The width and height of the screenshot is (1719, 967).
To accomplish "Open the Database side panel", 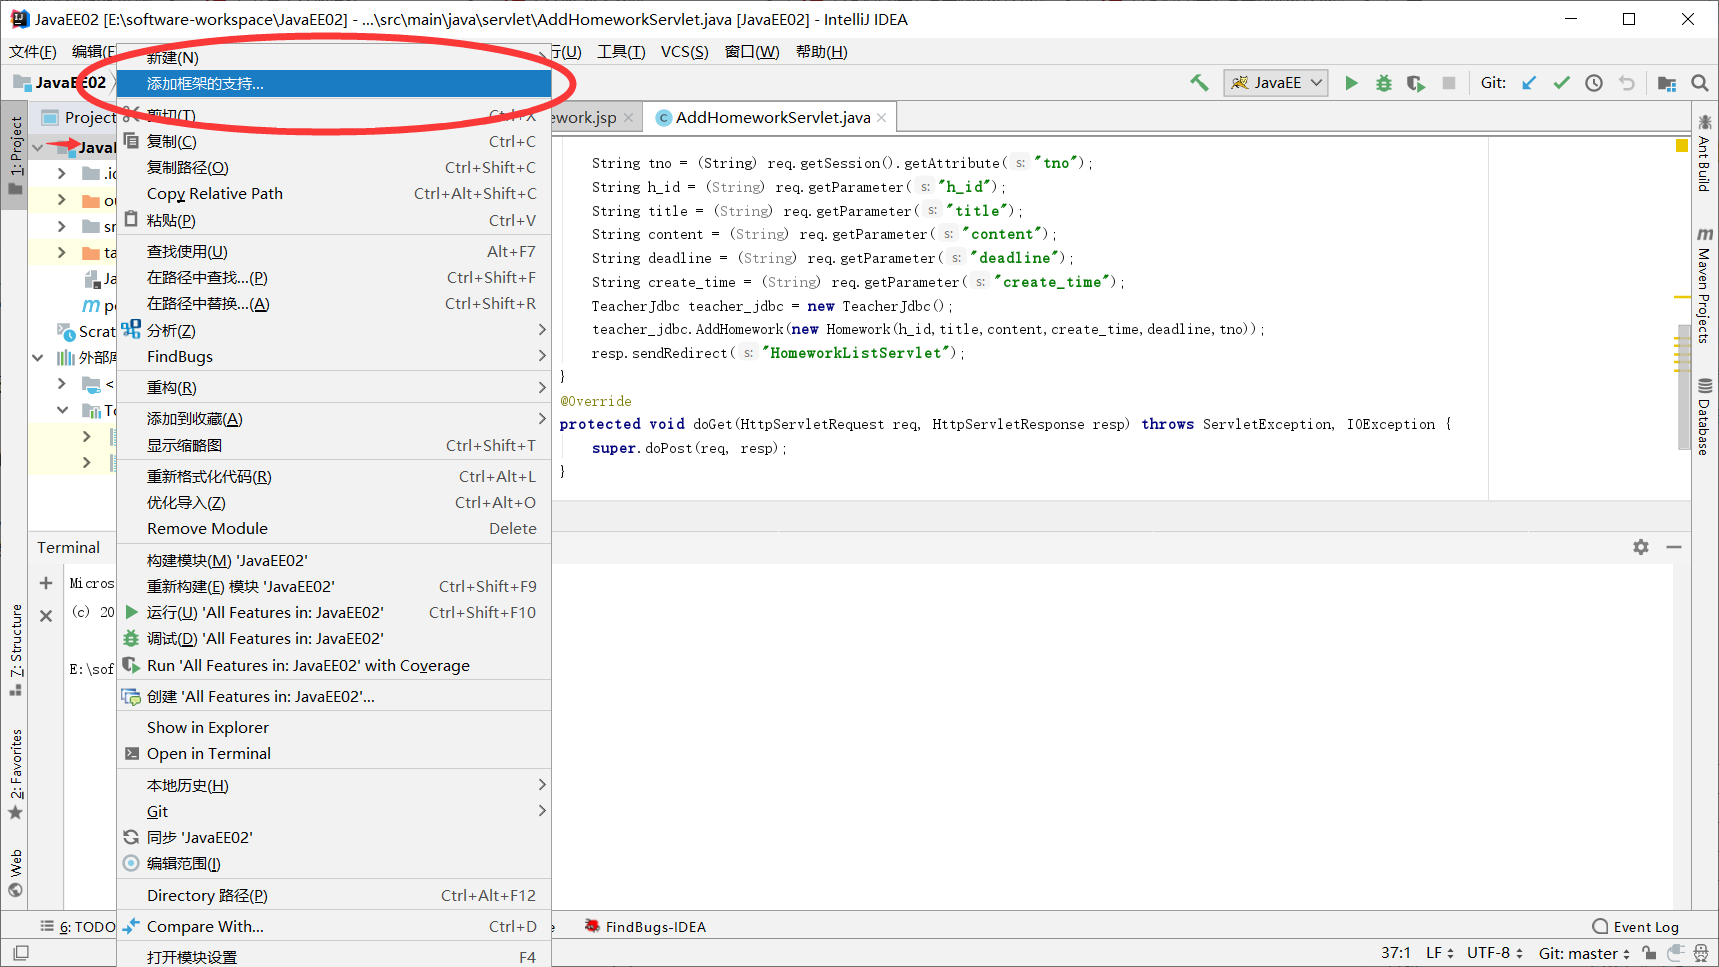I will 1704,416.
